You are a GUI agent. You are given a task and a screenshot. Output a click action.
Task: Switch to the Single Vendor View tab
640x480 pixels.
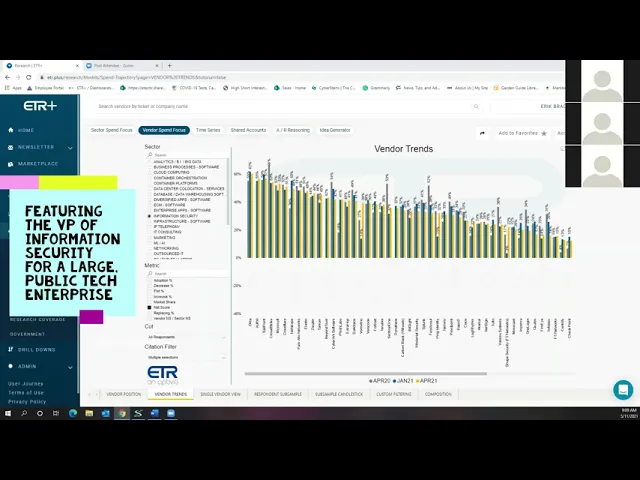[220, 394]
